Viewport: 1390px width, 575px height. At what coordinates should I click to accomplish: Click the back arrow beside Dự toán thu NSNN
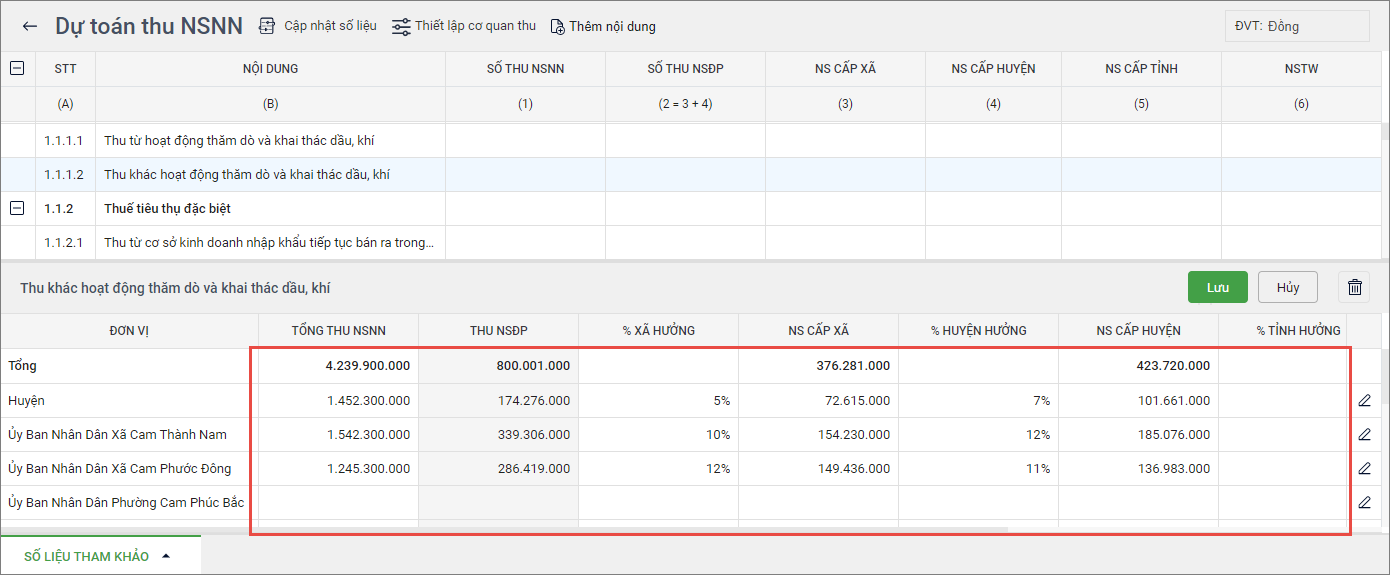30,27
